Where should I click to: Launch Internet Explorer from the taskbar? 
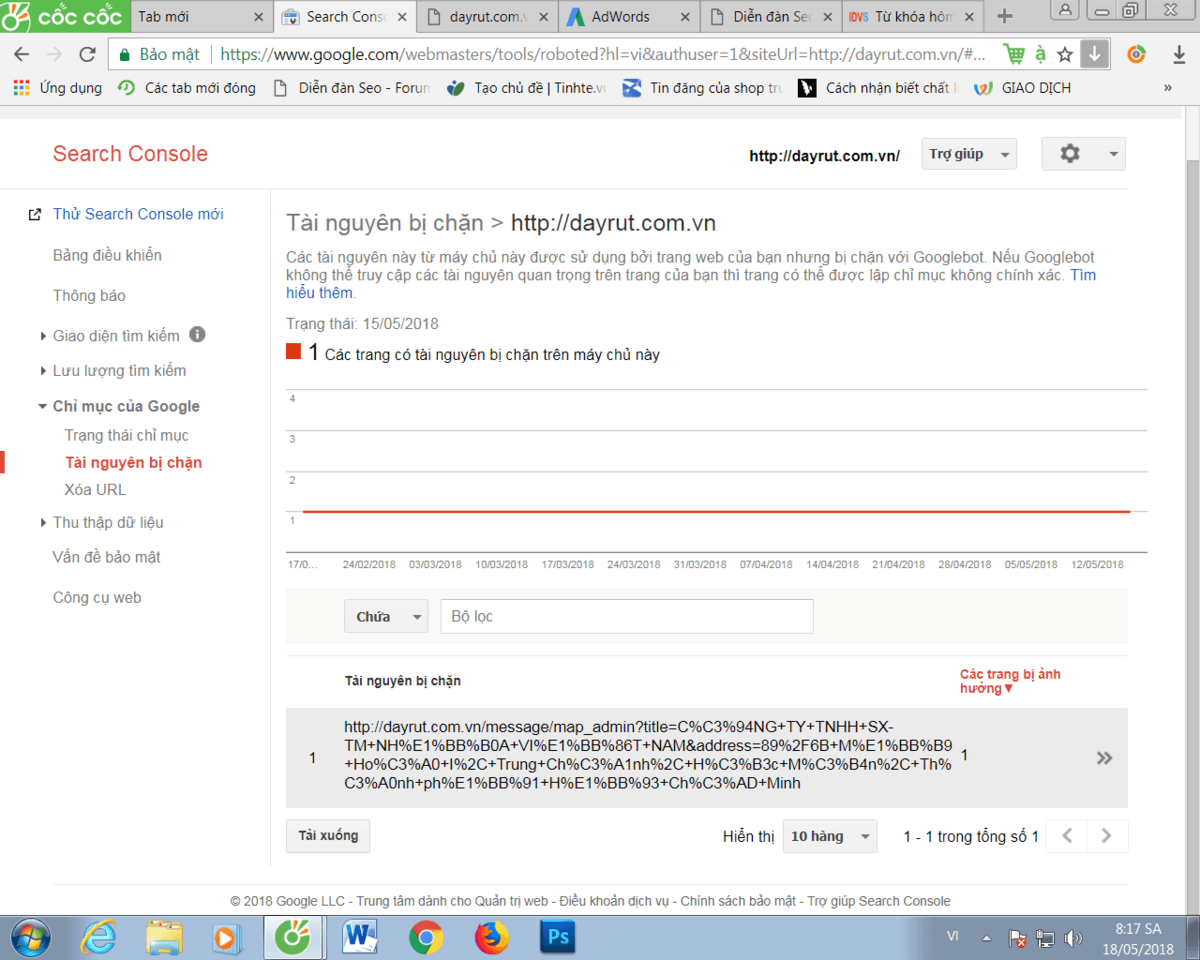(x=98, y=937)
